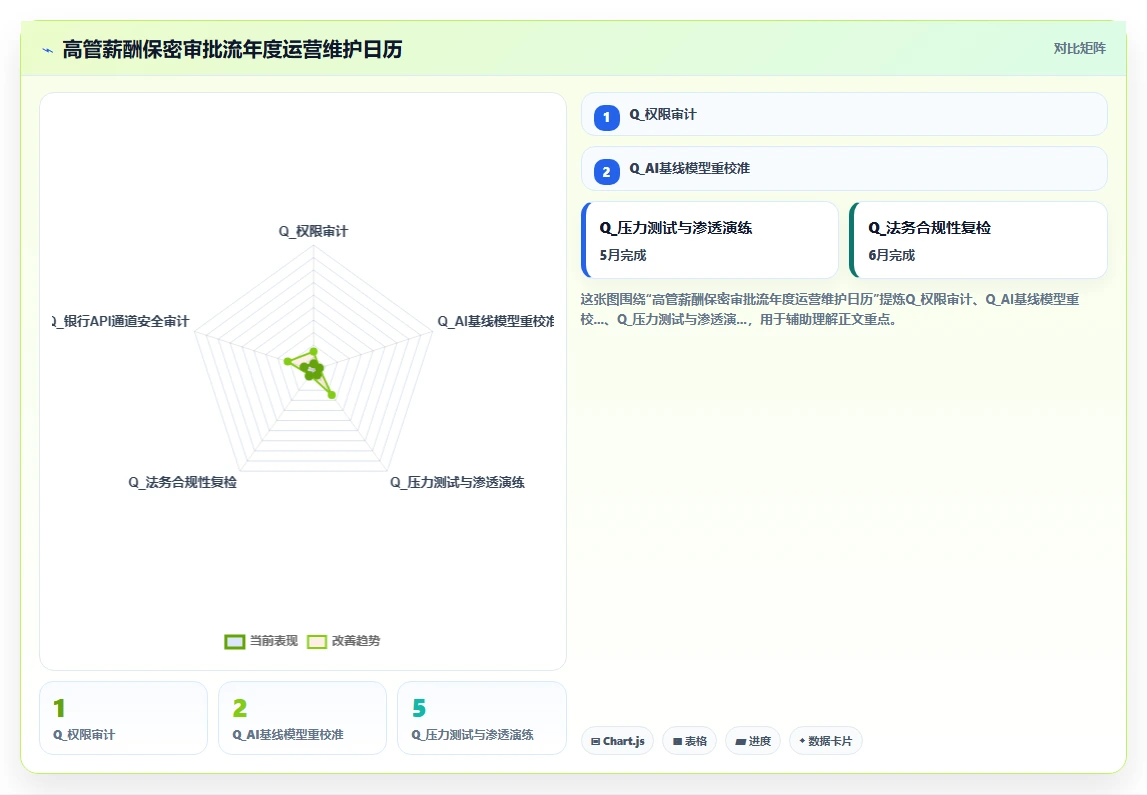Select the Q_法务合规性复检 6月完成 card
This screenshot has width=1147, height=795.
(978, 240)
